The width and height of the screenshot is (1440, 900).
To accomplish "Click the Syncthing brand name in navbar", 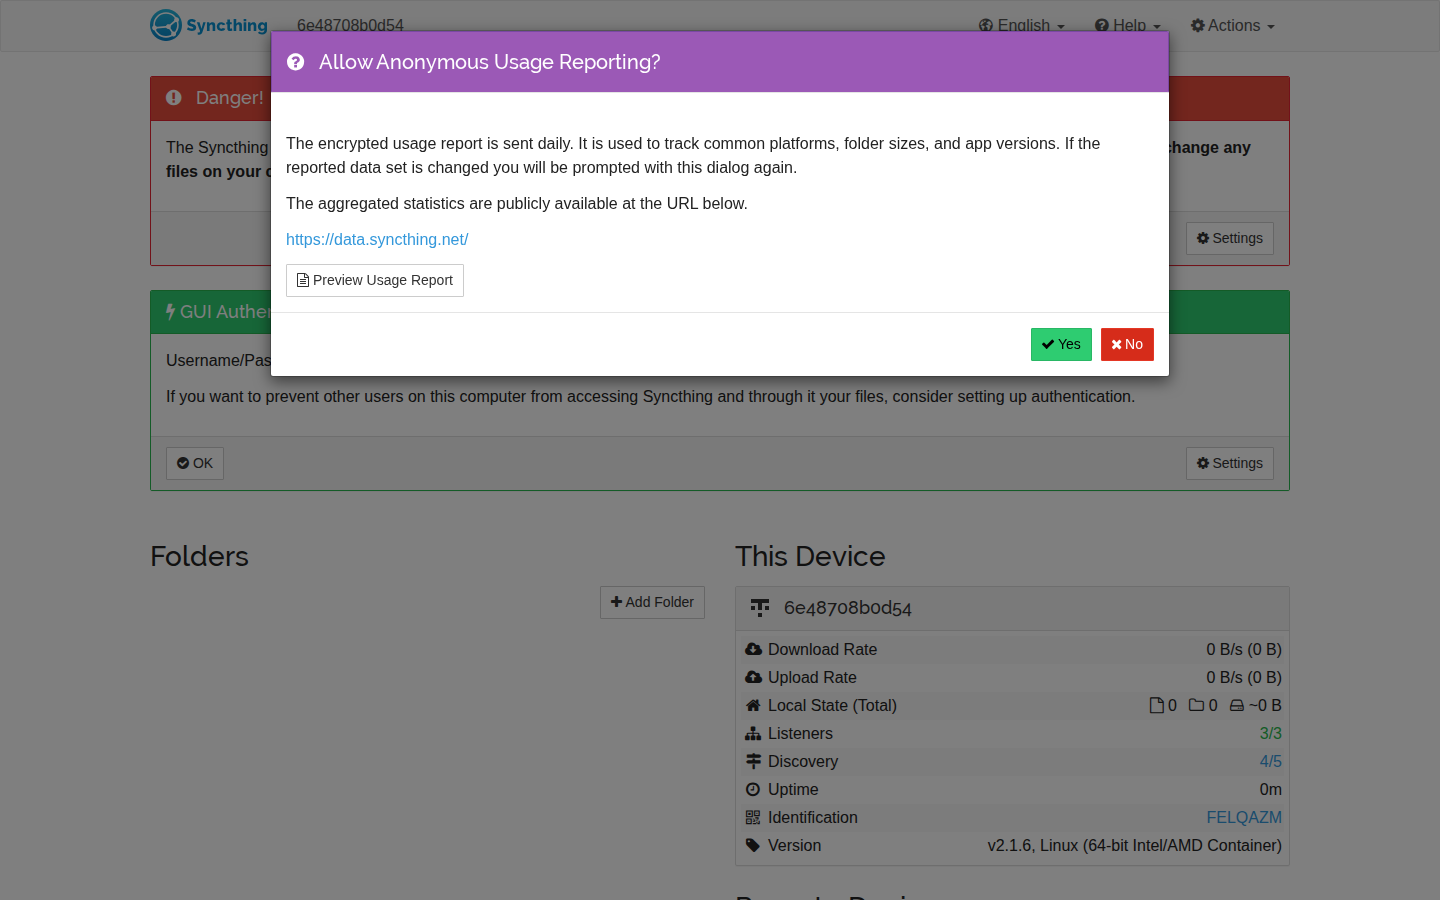I will 227,25.
